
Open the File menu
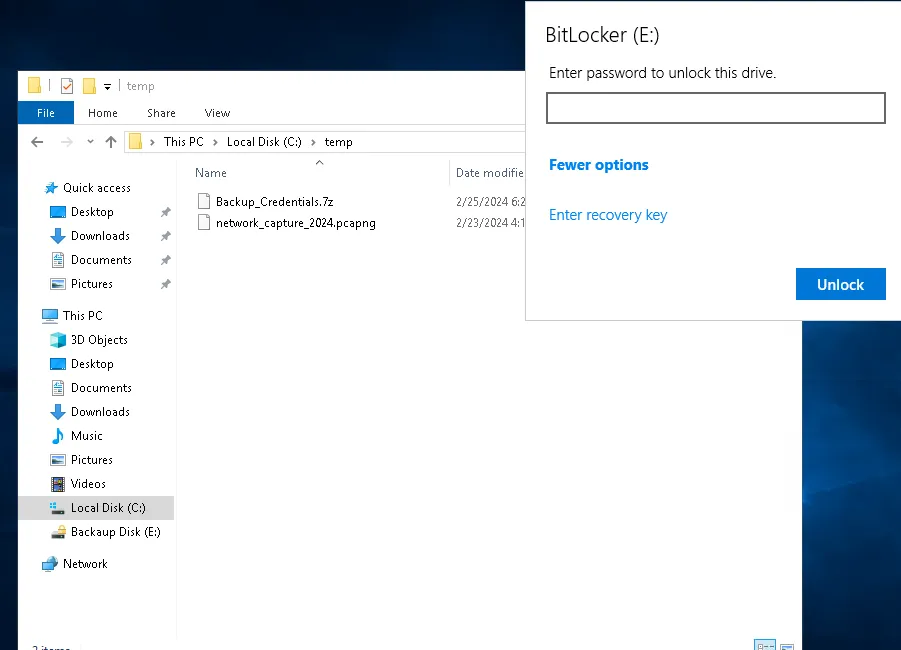pyautogui.click(x=46, y=113)
